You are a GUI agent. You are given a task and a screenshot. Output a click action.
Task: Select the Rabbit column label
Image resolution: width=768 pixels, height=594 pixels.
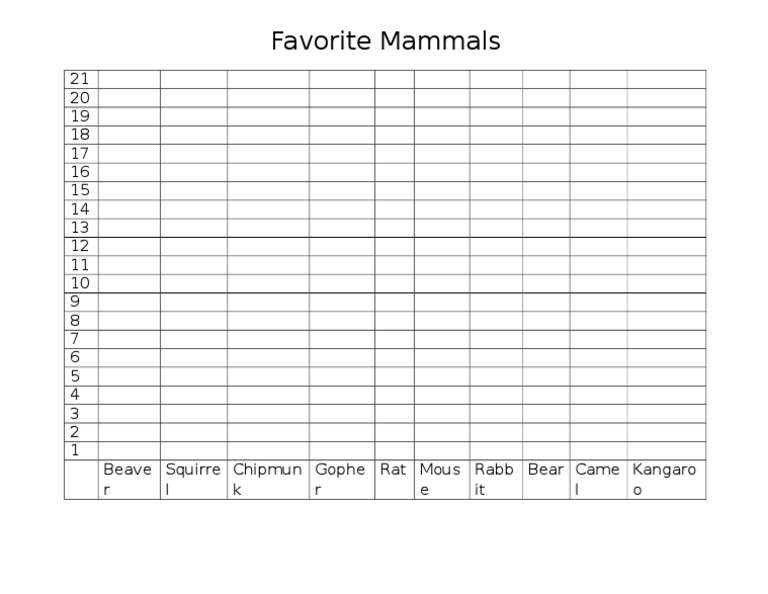click(495, 479)
